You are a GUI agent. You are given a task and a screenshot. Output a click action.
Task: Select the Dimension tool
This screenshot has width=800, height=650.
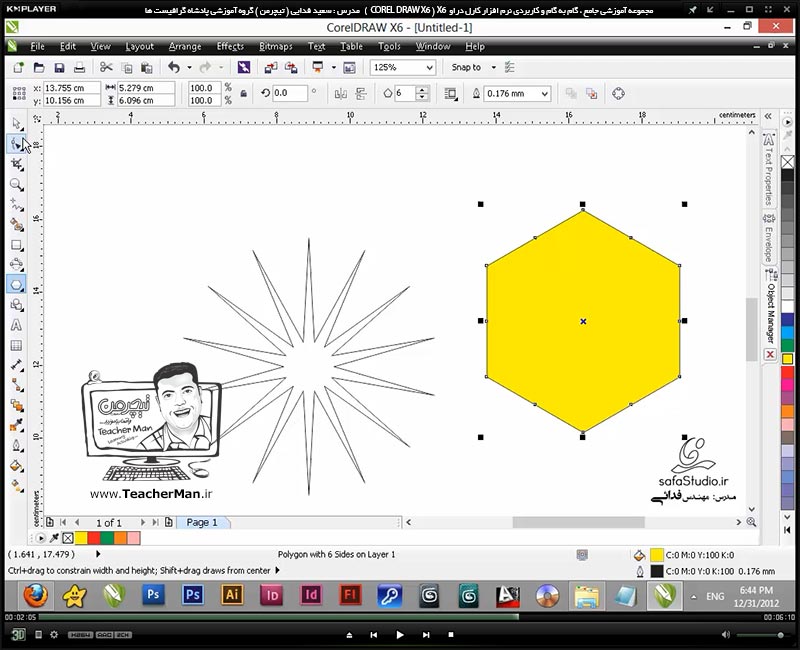point(16,365)
